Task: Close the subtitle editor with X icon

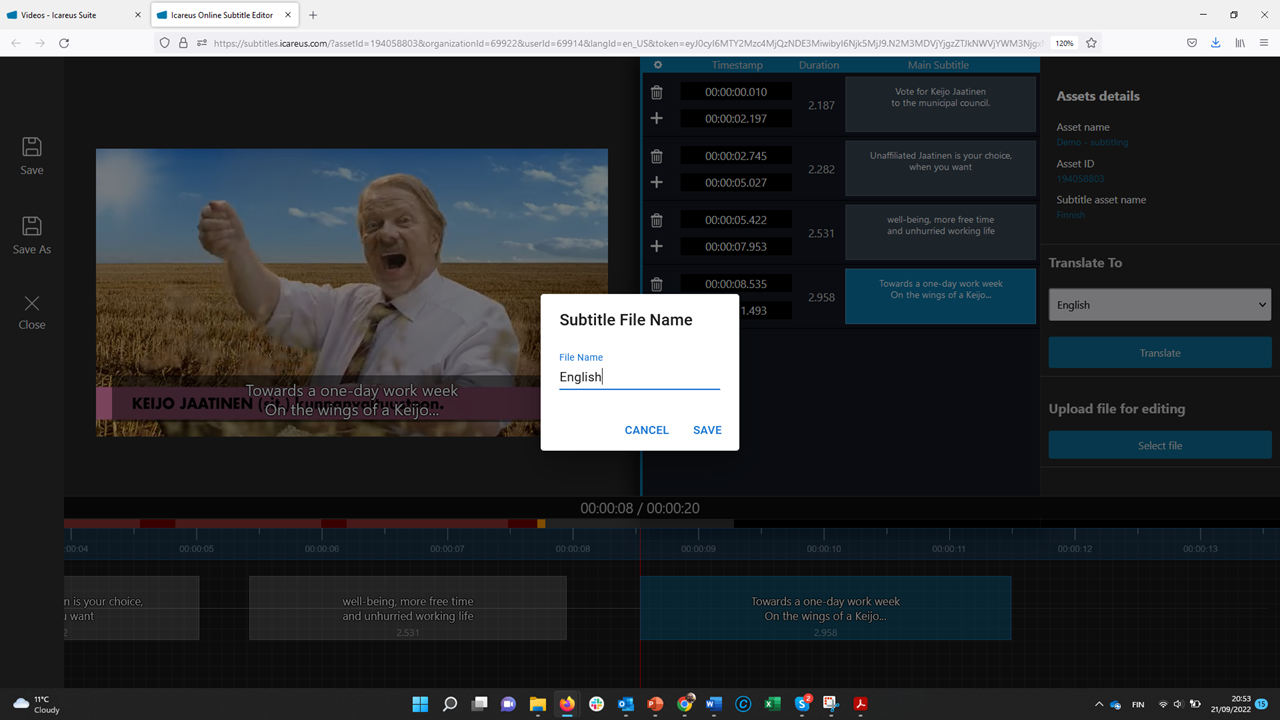Action: [32, 304]
